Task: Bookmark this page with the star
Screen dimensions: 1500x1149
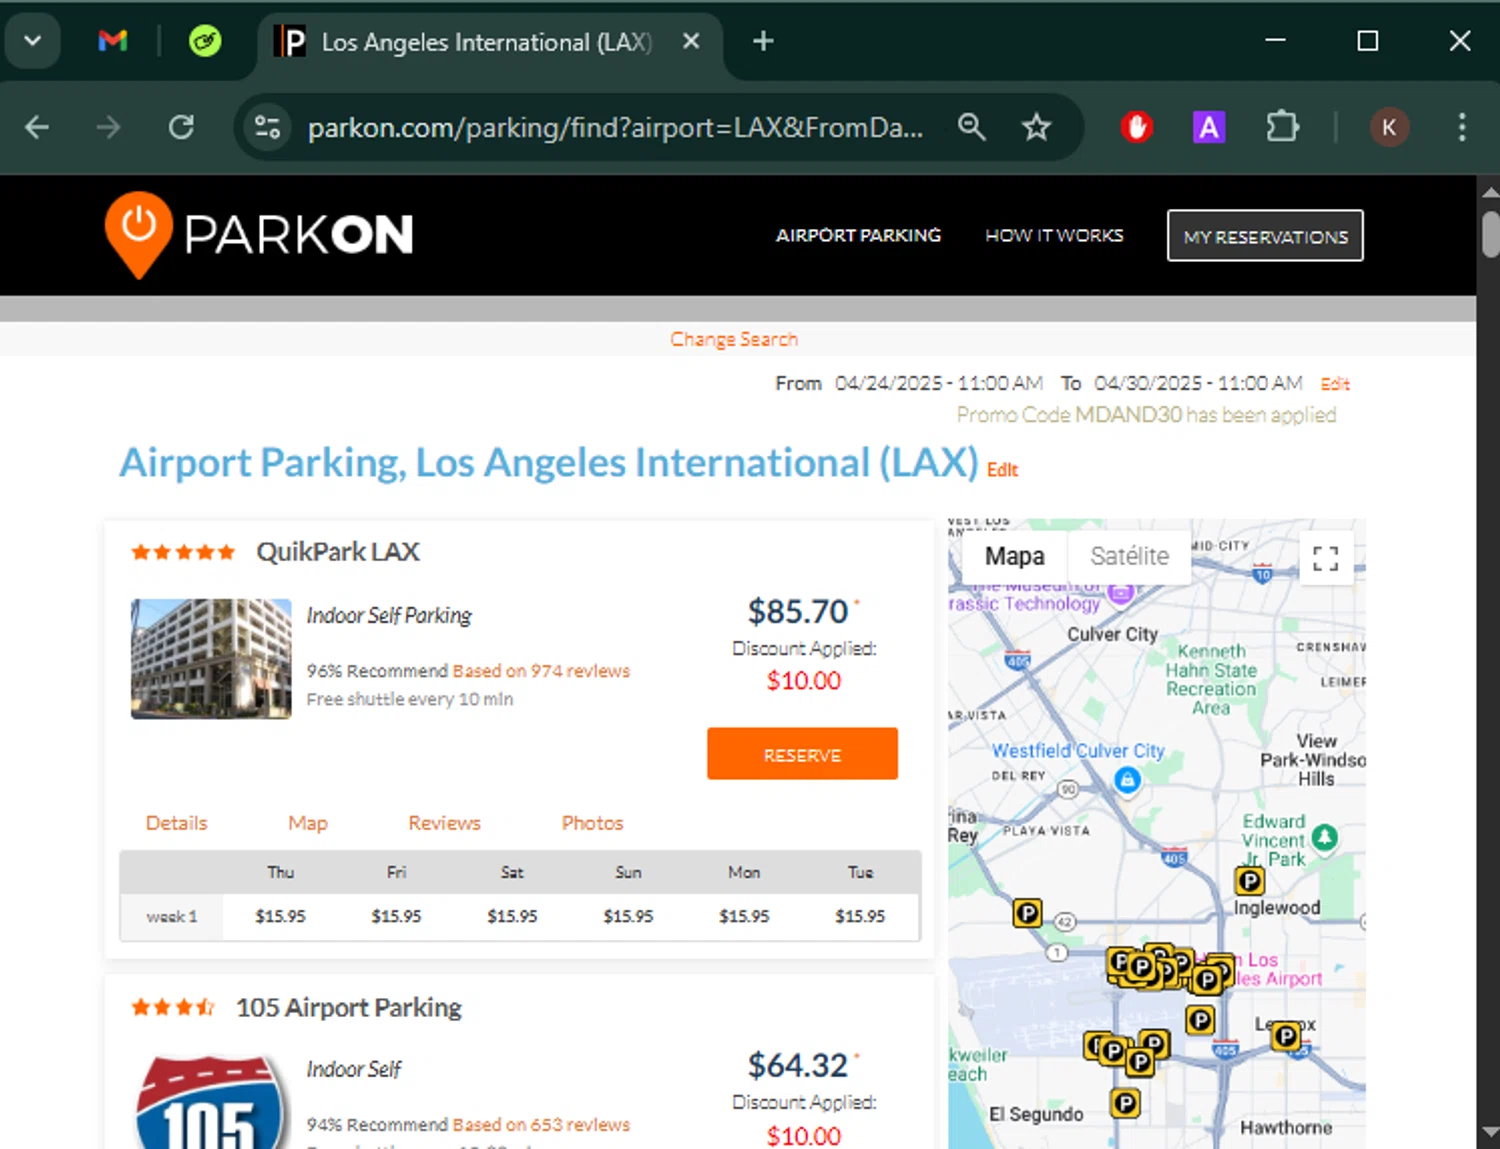Action: [x=1036, y=127]
